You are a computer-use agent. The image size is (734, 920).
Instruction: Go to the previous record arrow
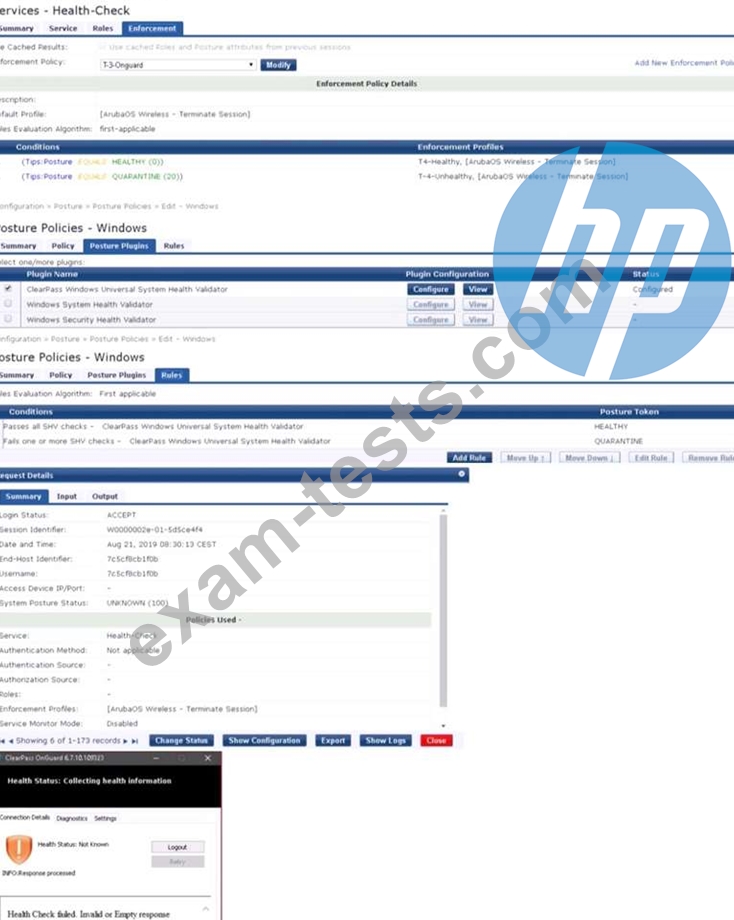point(11,741)
